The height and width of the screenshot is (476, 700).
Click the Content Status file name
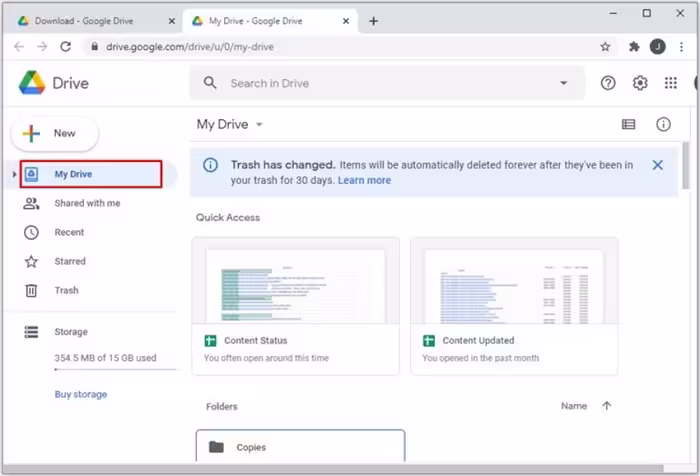(255, 341)
